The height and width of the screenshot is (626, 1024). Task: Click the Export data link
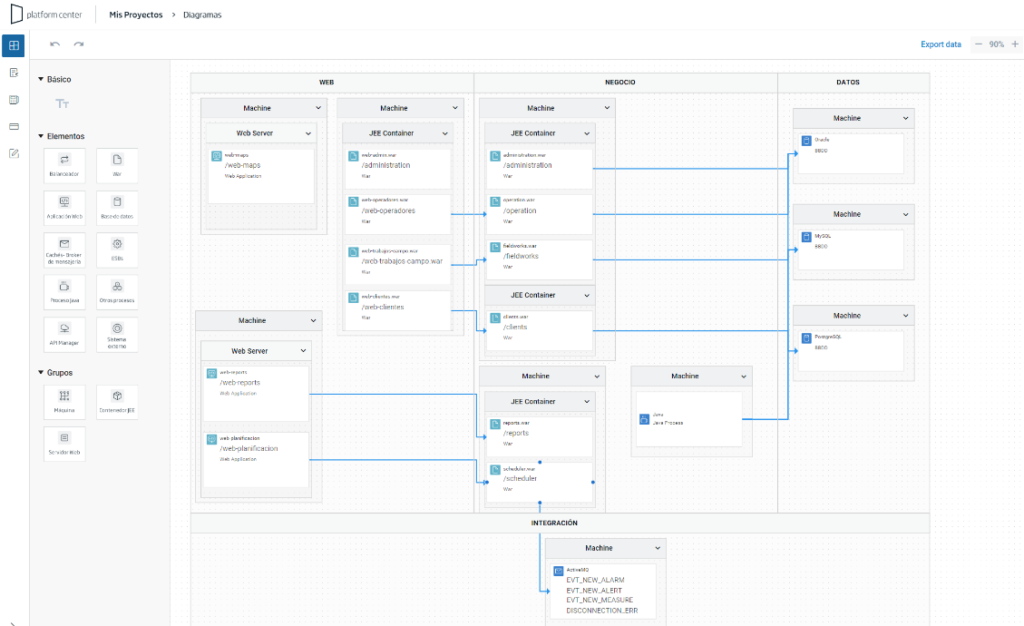(941, 44)
